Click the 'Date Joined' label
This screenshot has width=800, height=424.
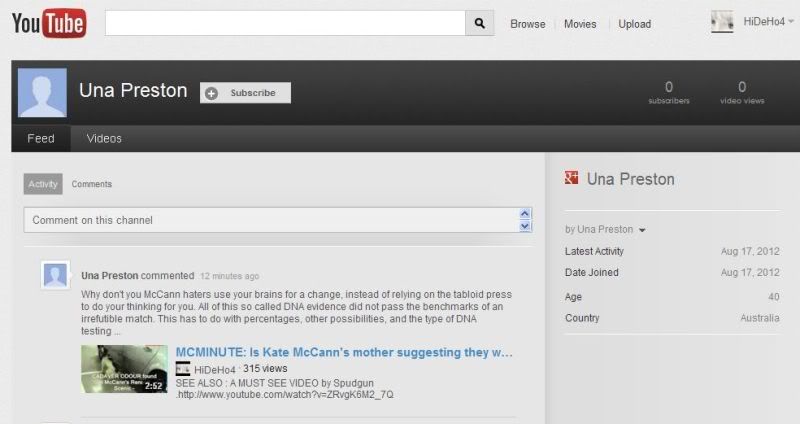[x=591, y=272]
